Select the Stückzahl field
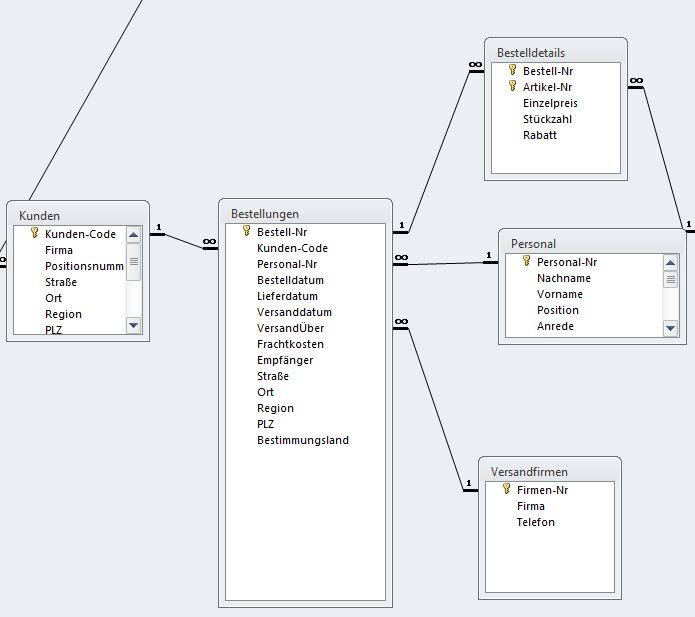This screenshot has width=695, height=617. tap(547, 119)
